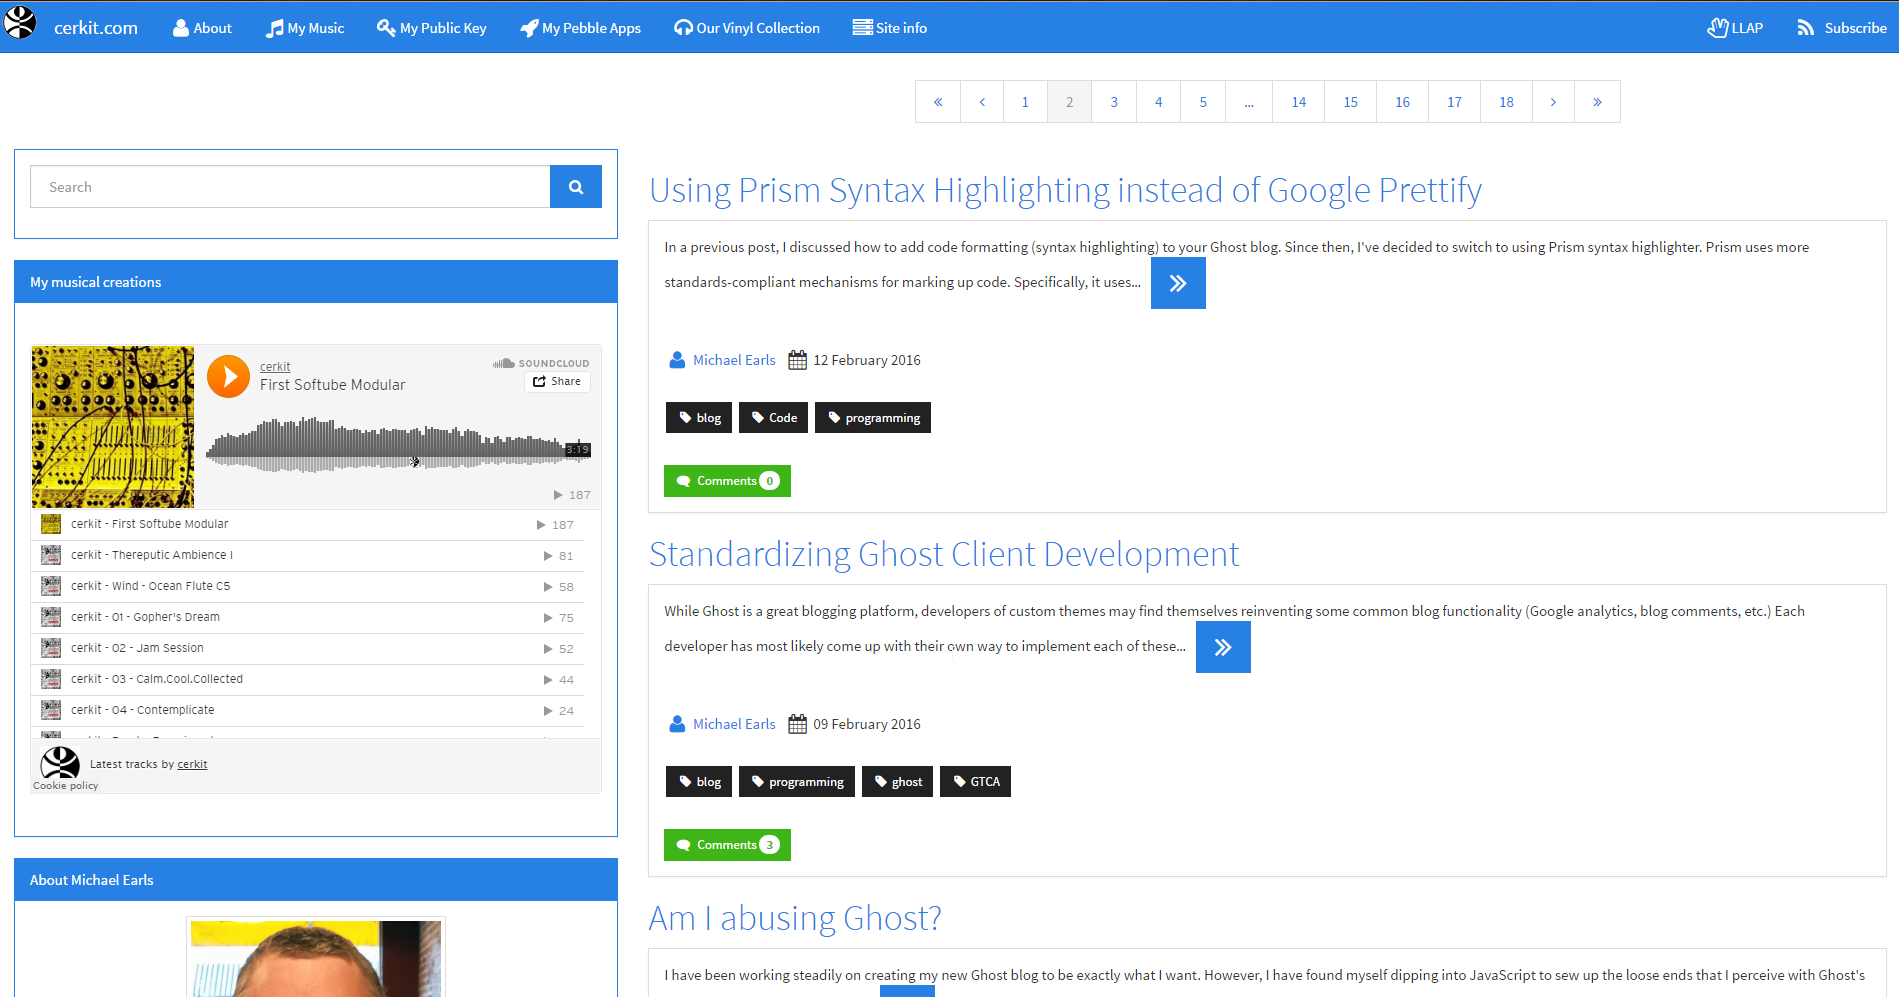Click inside the Search input box

[290, 186]
